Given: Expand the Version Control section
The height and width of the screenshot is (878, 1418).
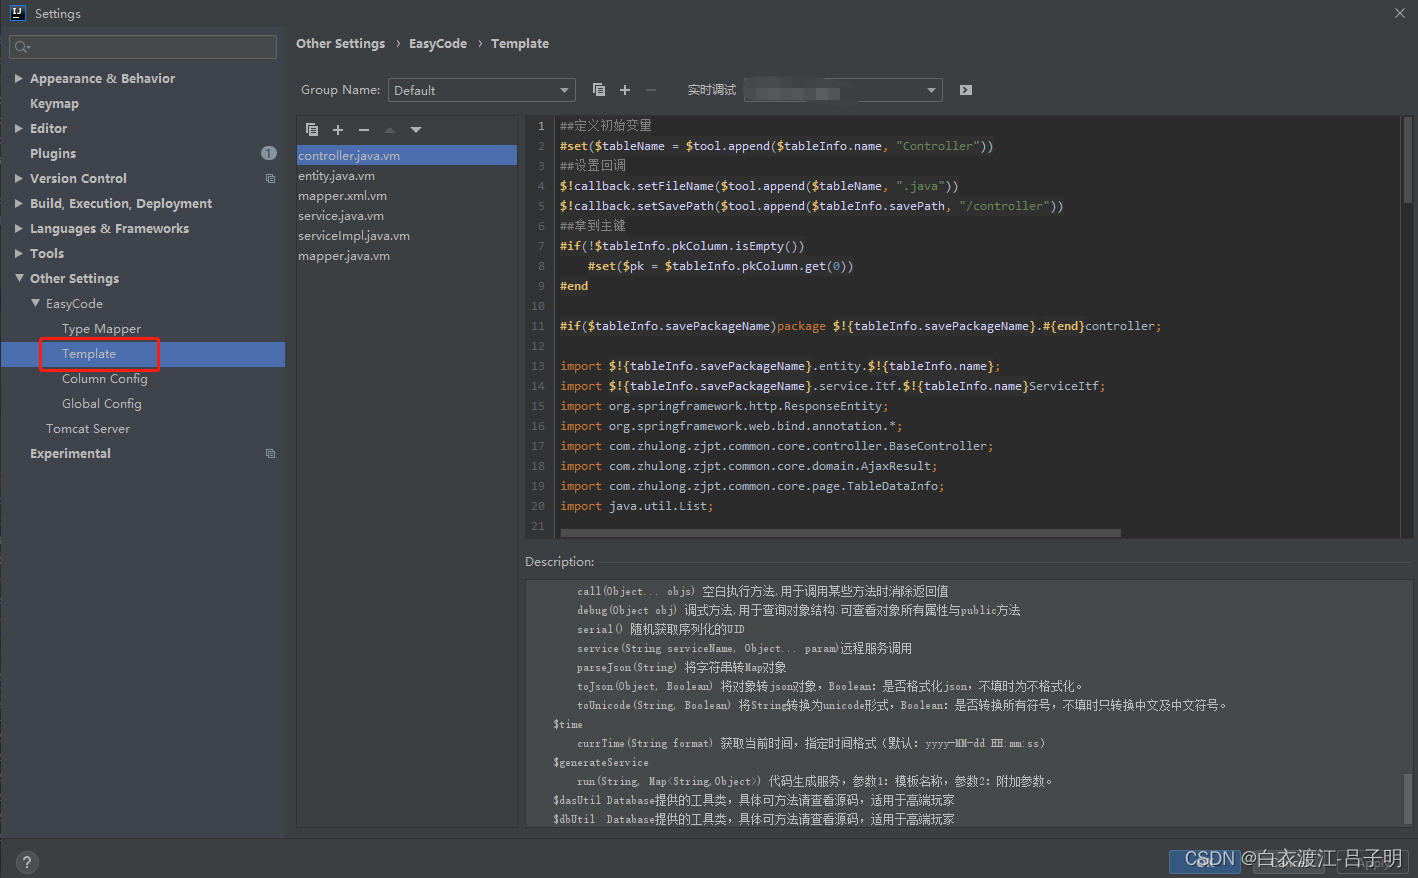Looking at the screenshot, I should coord(19,178).
